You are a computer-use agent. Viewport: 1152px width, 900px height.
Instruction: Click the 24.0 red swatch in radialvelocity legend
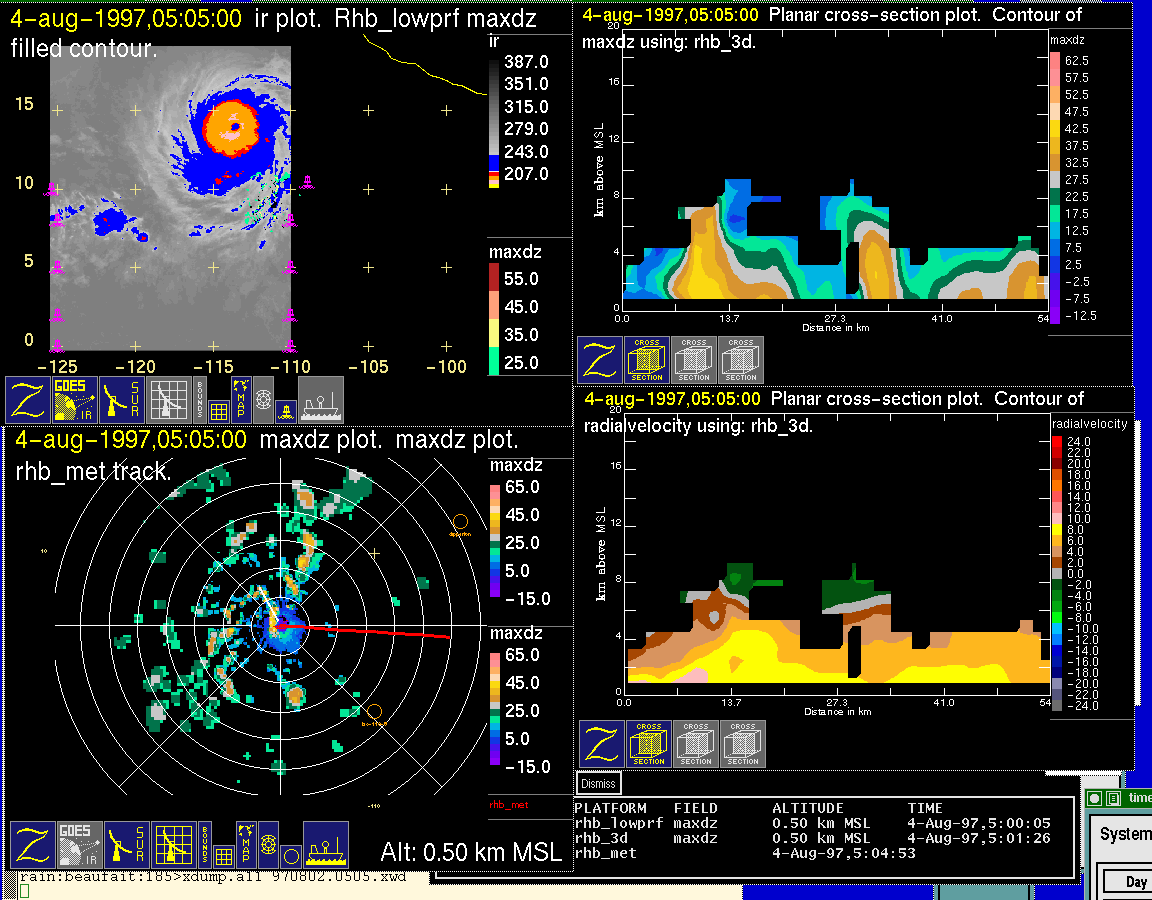(x=1058, y=441)
